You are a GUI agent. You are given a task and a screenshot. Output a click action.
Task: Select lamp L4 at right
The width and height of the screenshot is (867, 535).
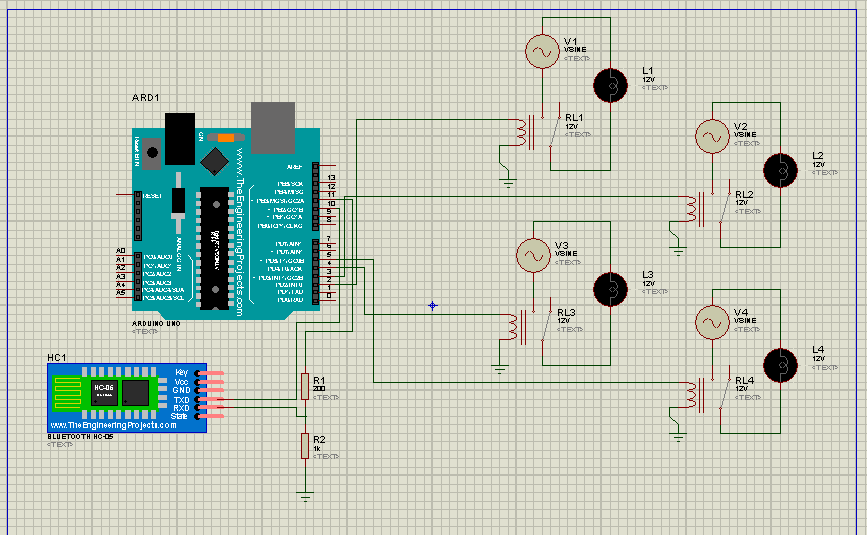click(780, 365)
